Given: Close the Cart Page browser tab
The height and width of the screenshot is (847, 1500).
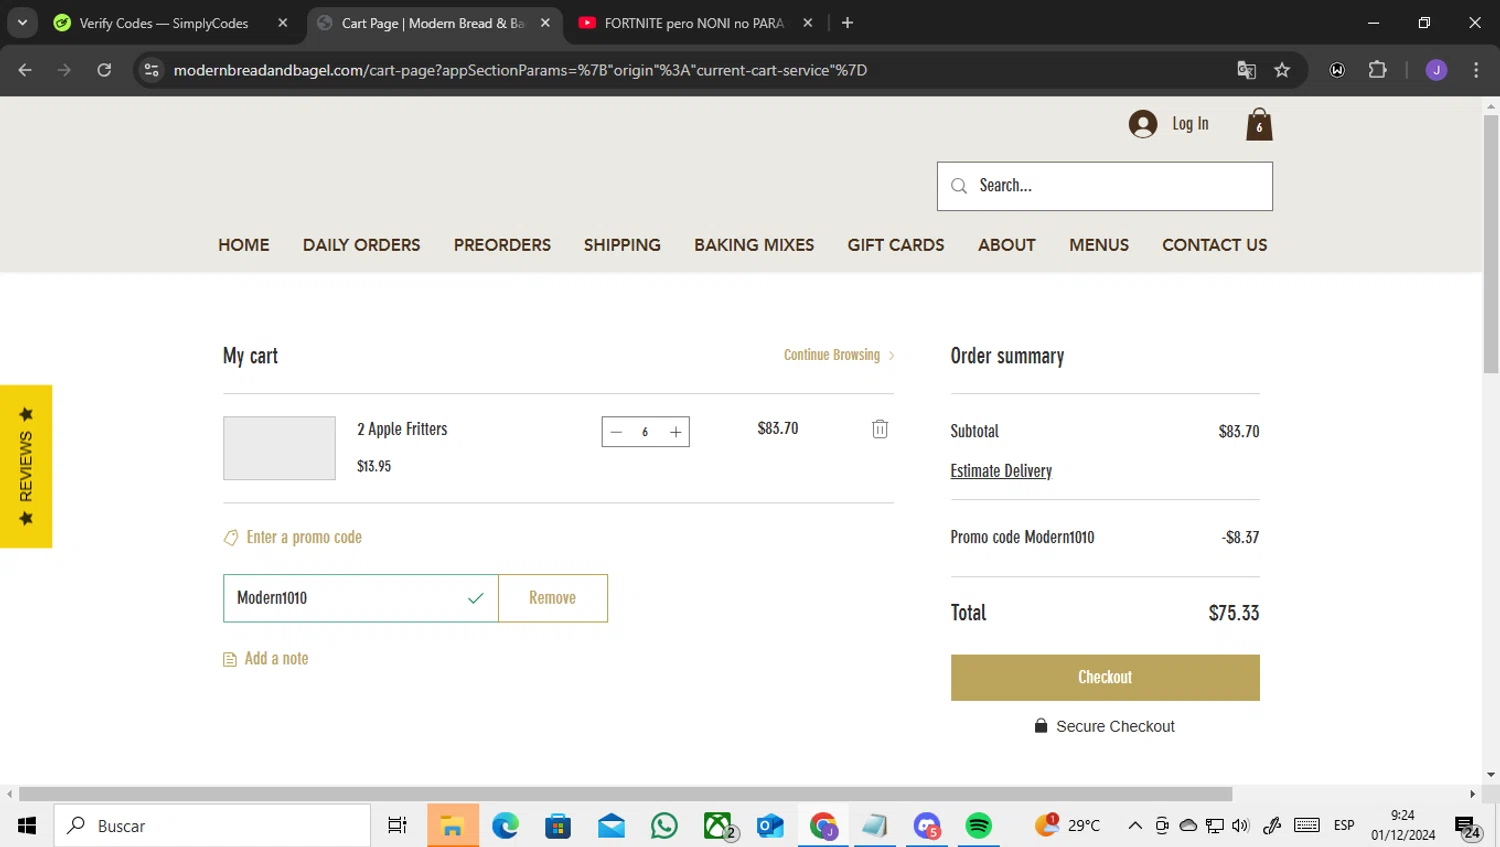Looking at the screenshot, I should point(545,23).
